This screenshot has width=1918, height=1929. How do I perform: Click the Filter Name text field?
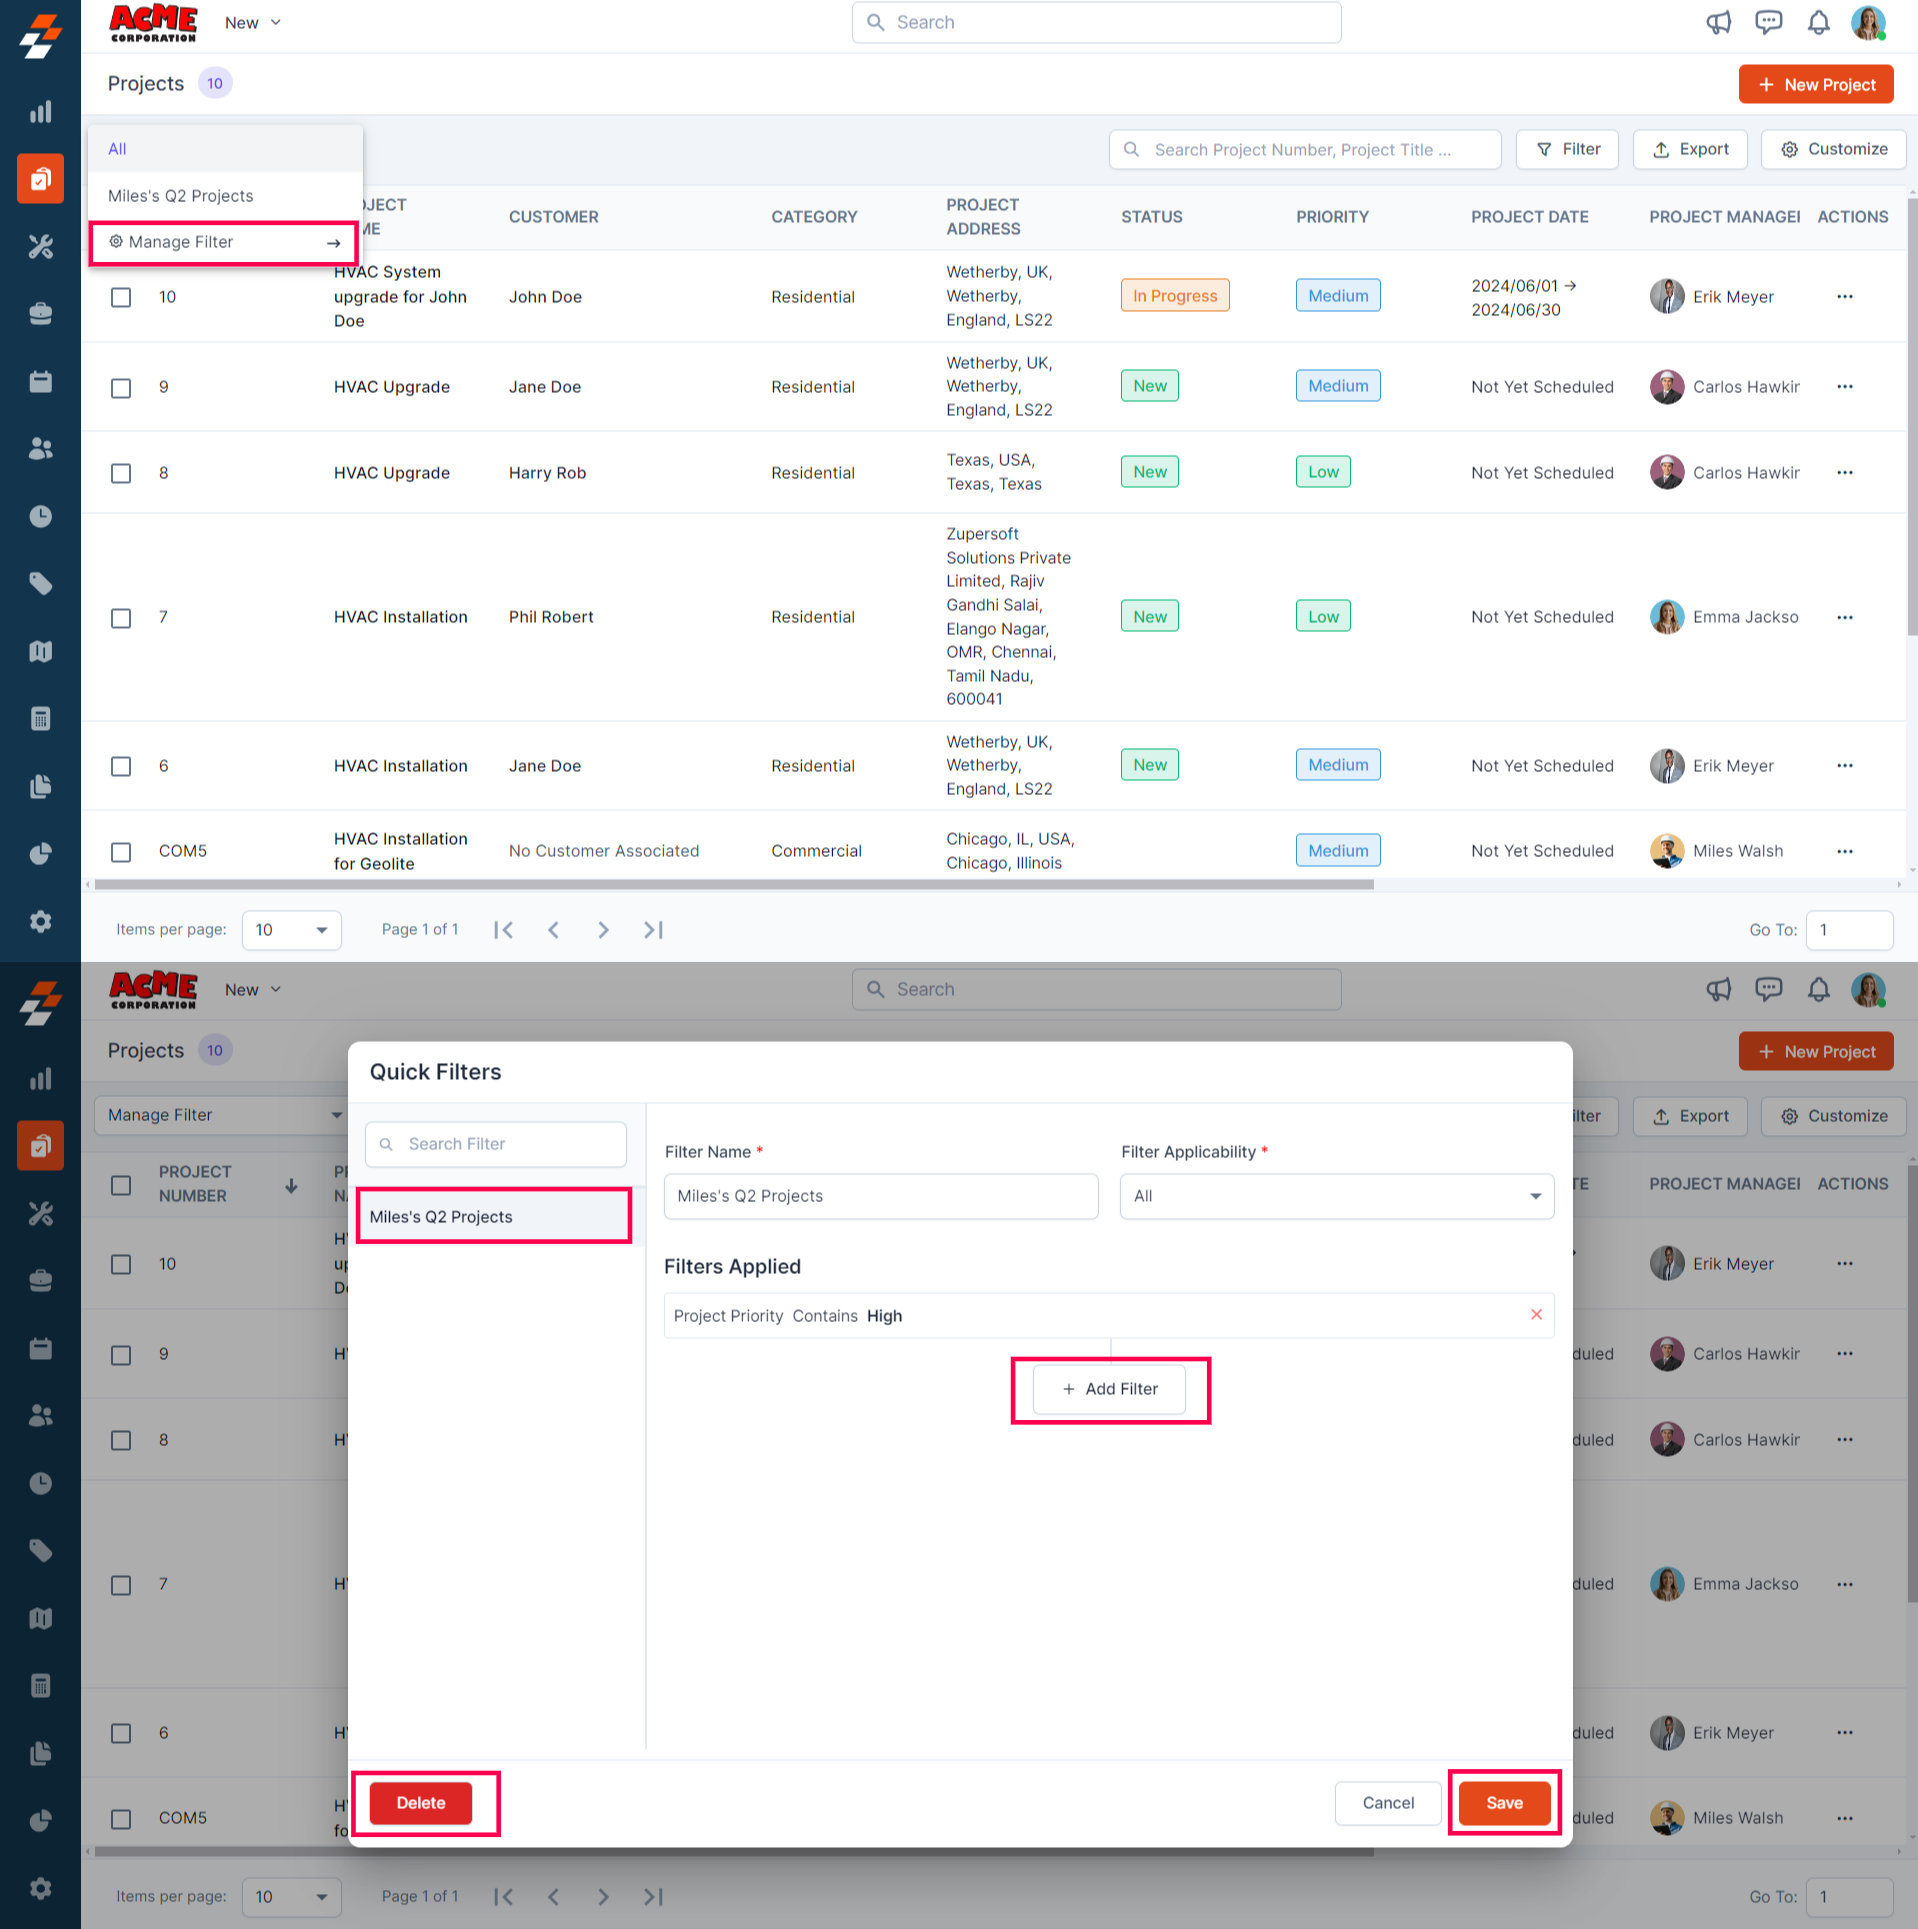881,1196
